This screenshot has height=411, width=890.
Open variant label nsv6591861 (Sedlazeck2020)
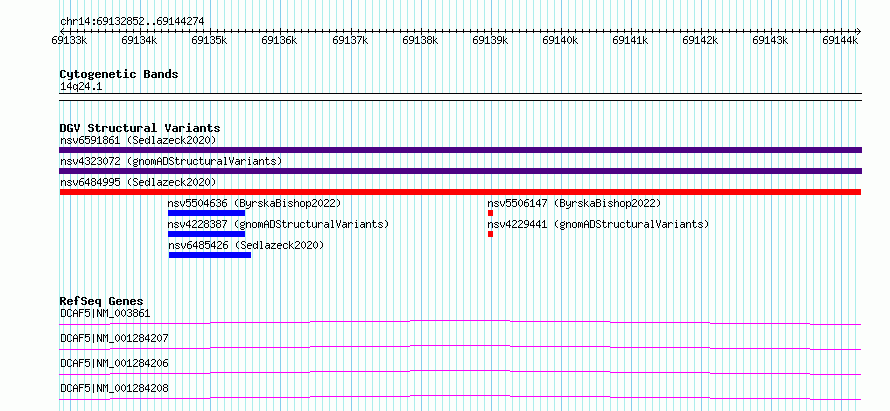click(x=138, y=140)
